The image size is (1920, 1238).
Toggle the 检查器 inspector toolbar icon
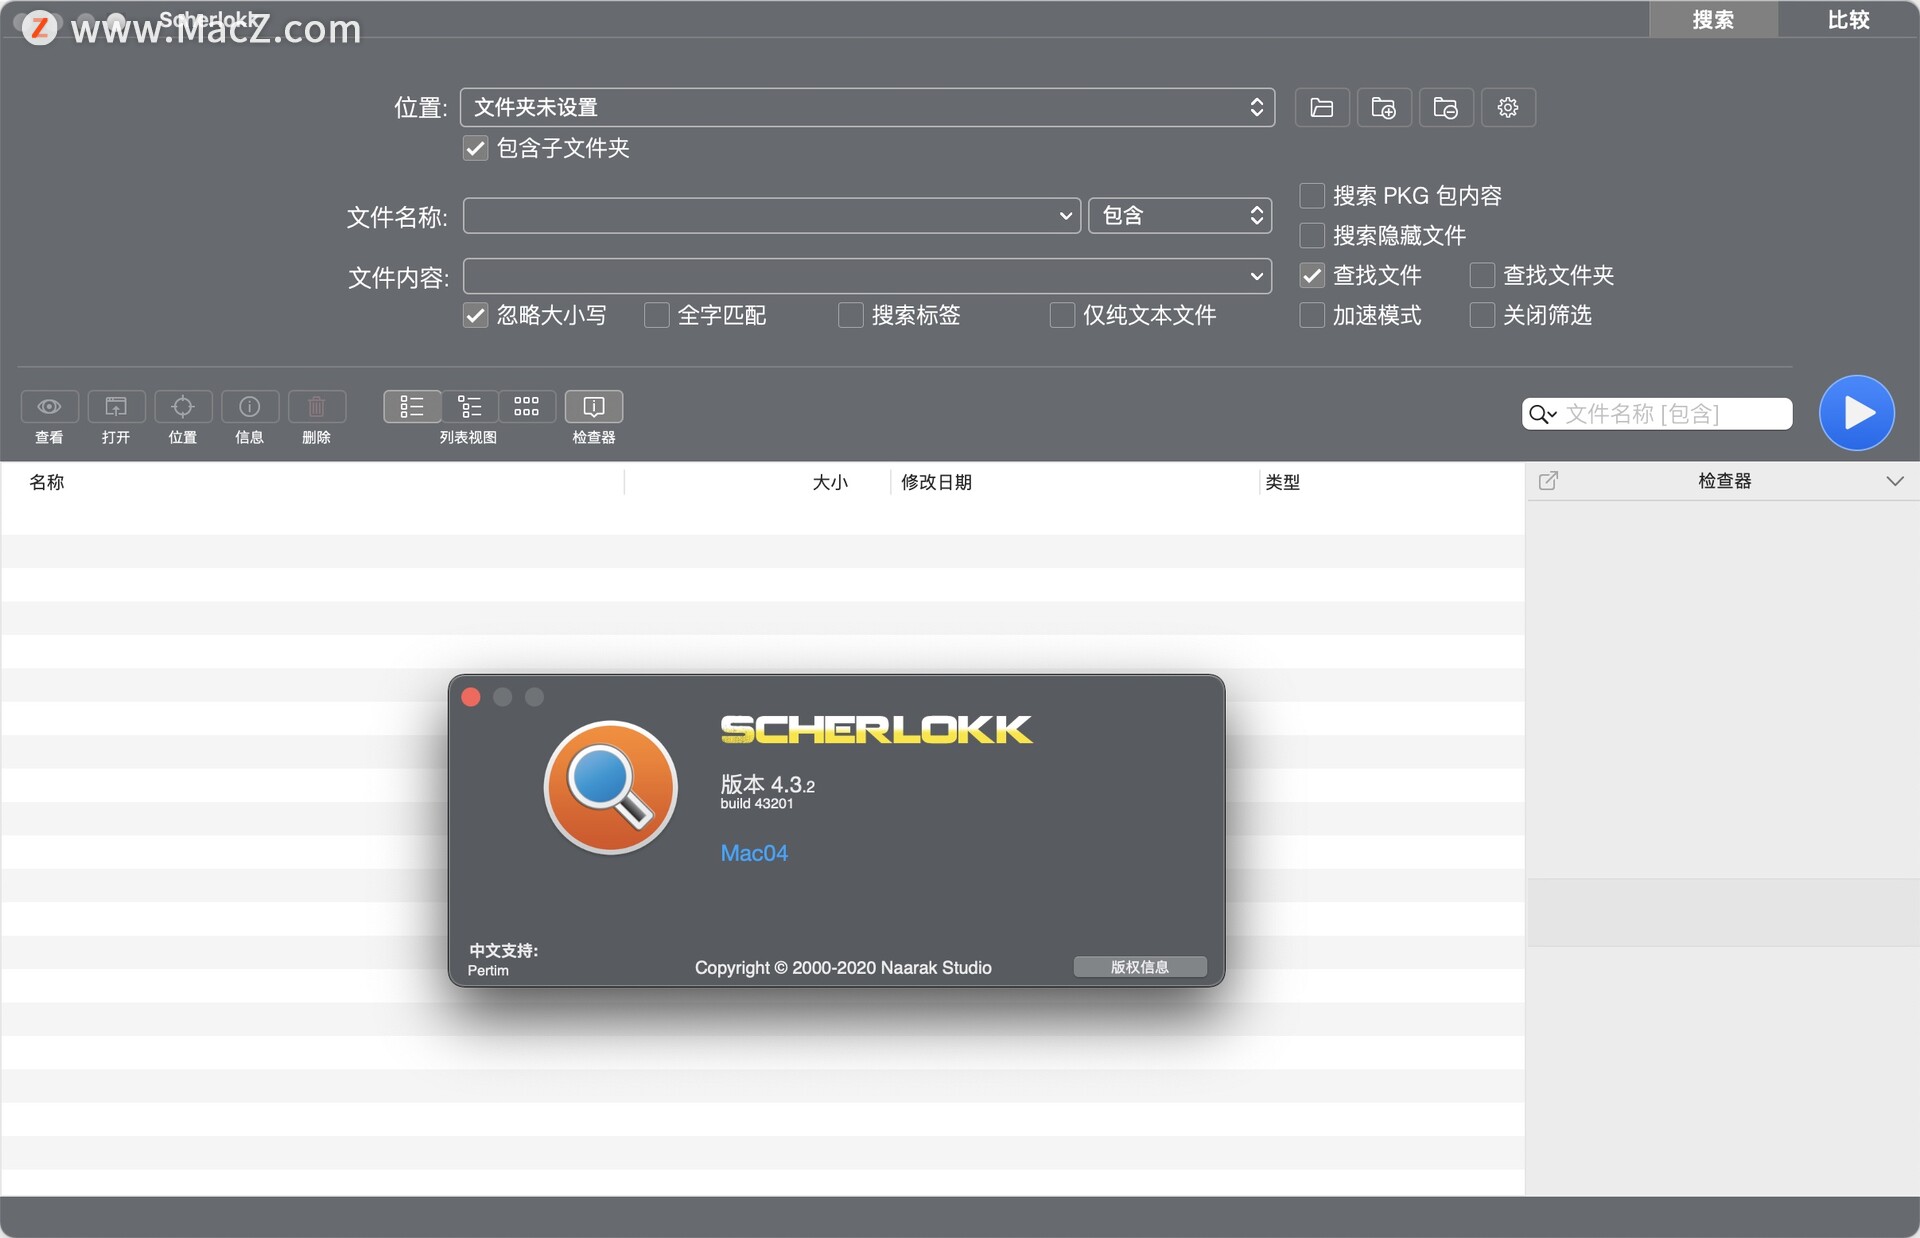tap(593, 407)
